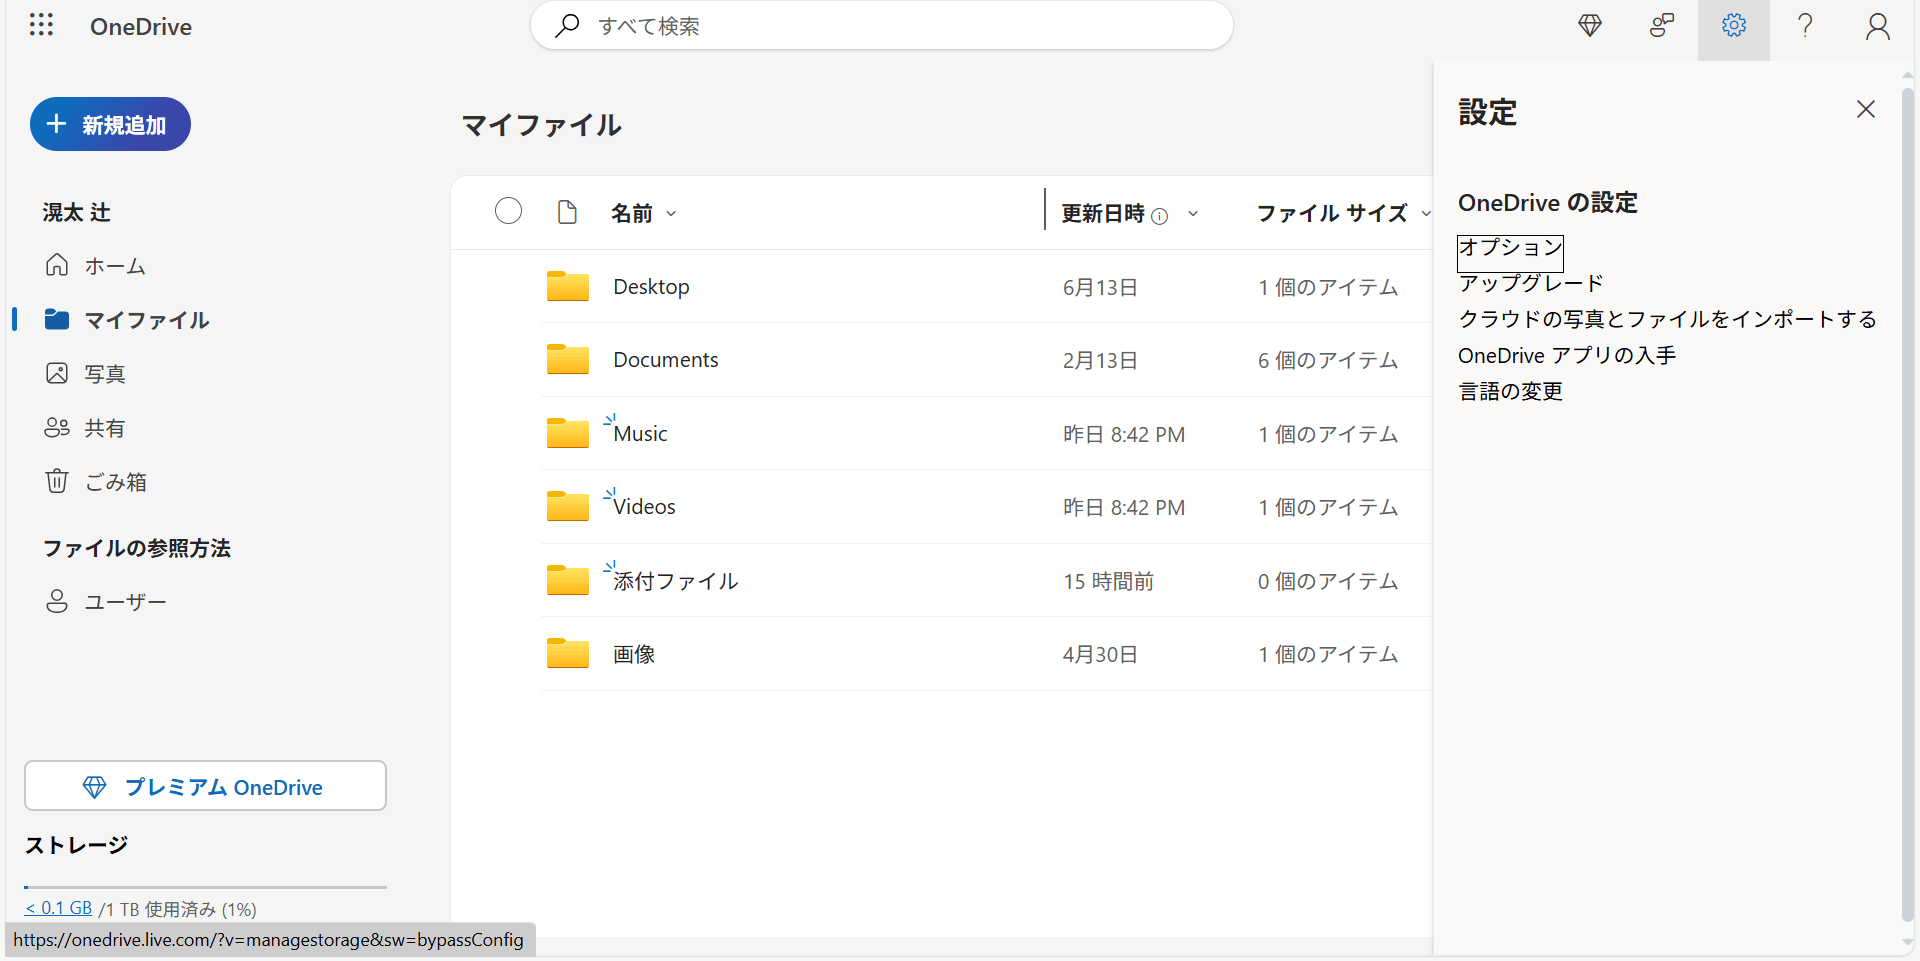
Task: Open the app launcher grid
Action: click(41, 25)
